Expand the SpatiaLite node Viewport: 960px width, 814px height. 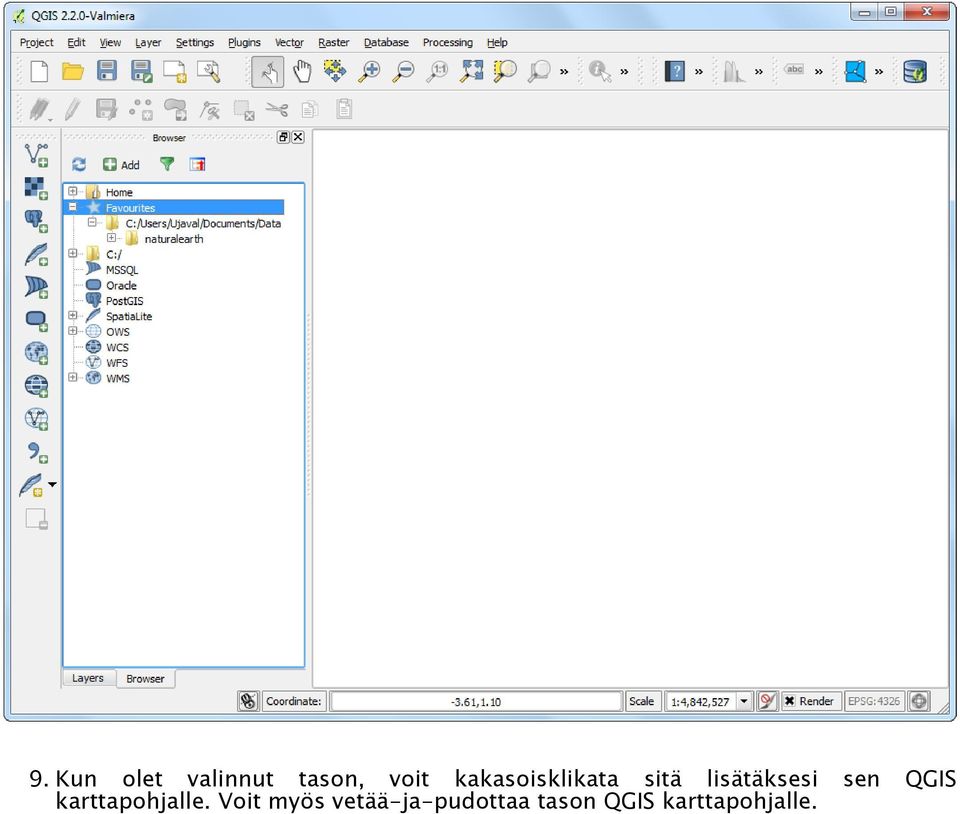click(72, 315)
